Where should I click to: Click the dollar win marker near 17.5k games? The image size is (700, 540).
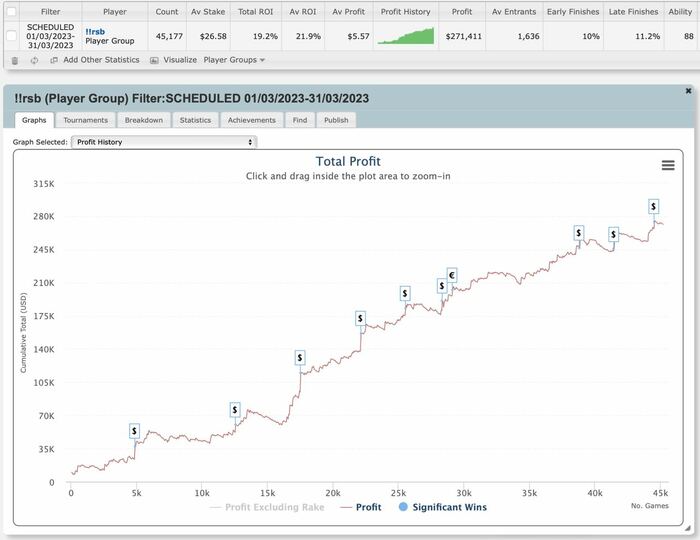(x=300, y=357)
